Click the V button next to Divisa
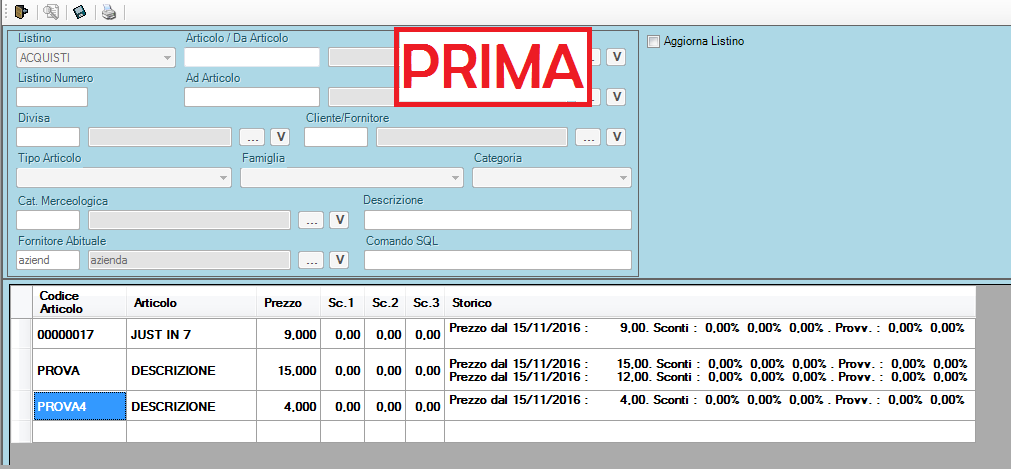The height and width of the screenshot is (469, 1011). 280,137
